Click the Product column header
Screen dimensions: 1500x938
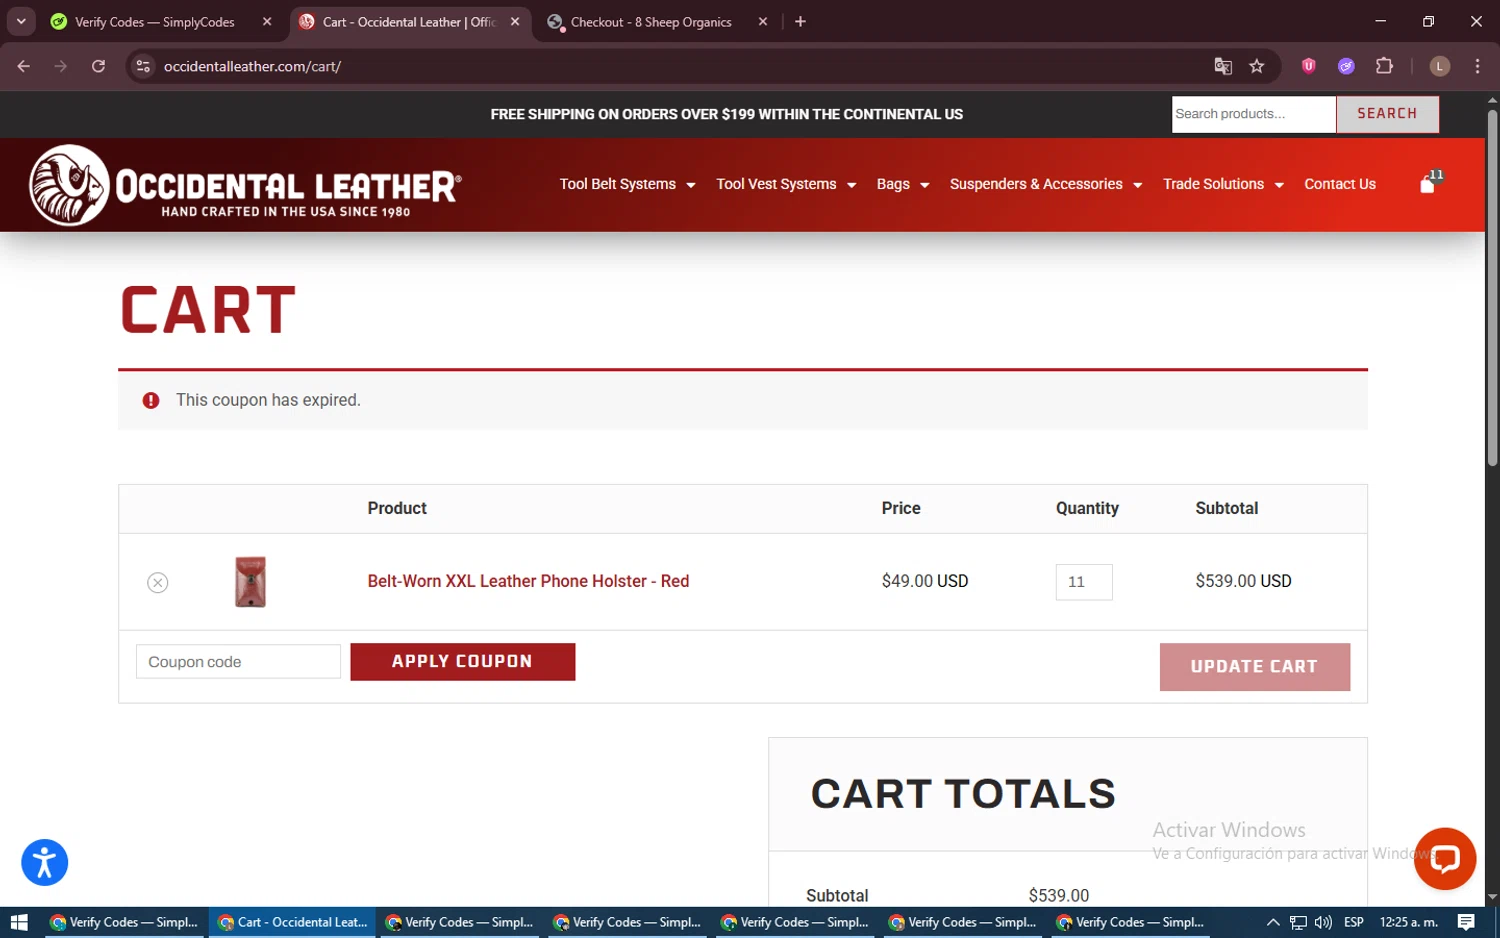coord(397,508)
